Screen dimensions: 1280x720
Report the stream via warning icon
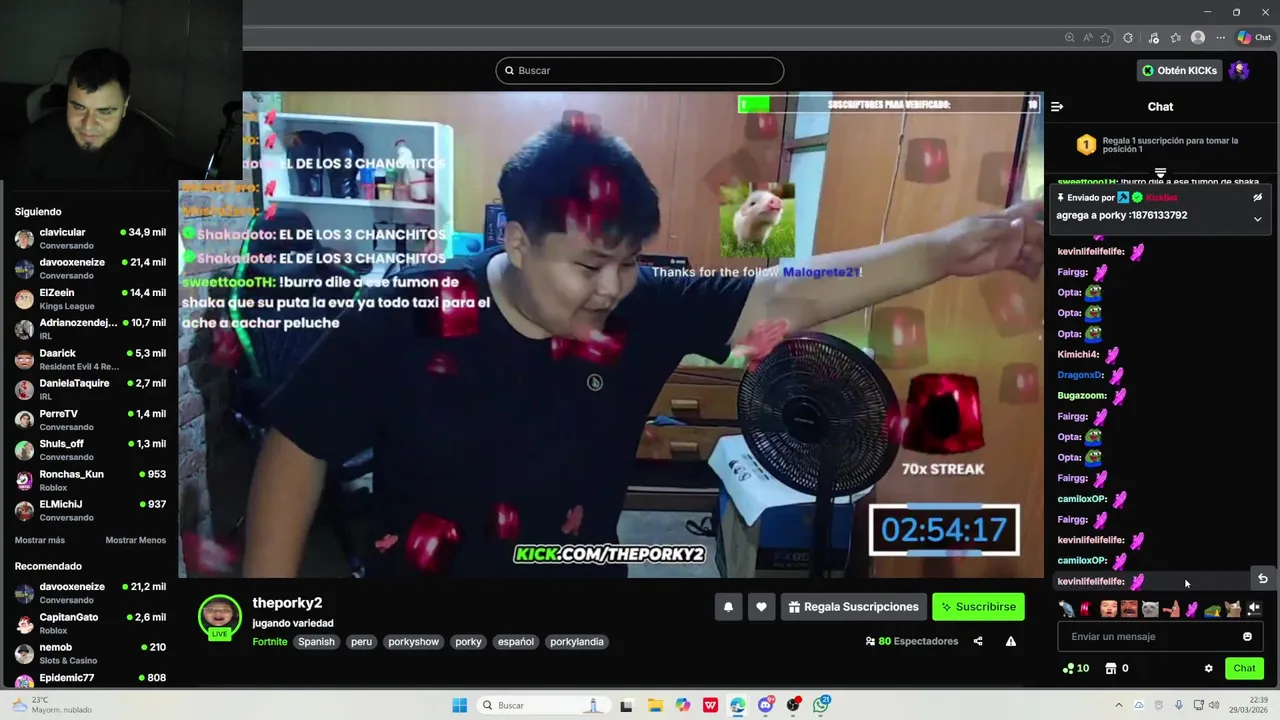click(1011, 641)
